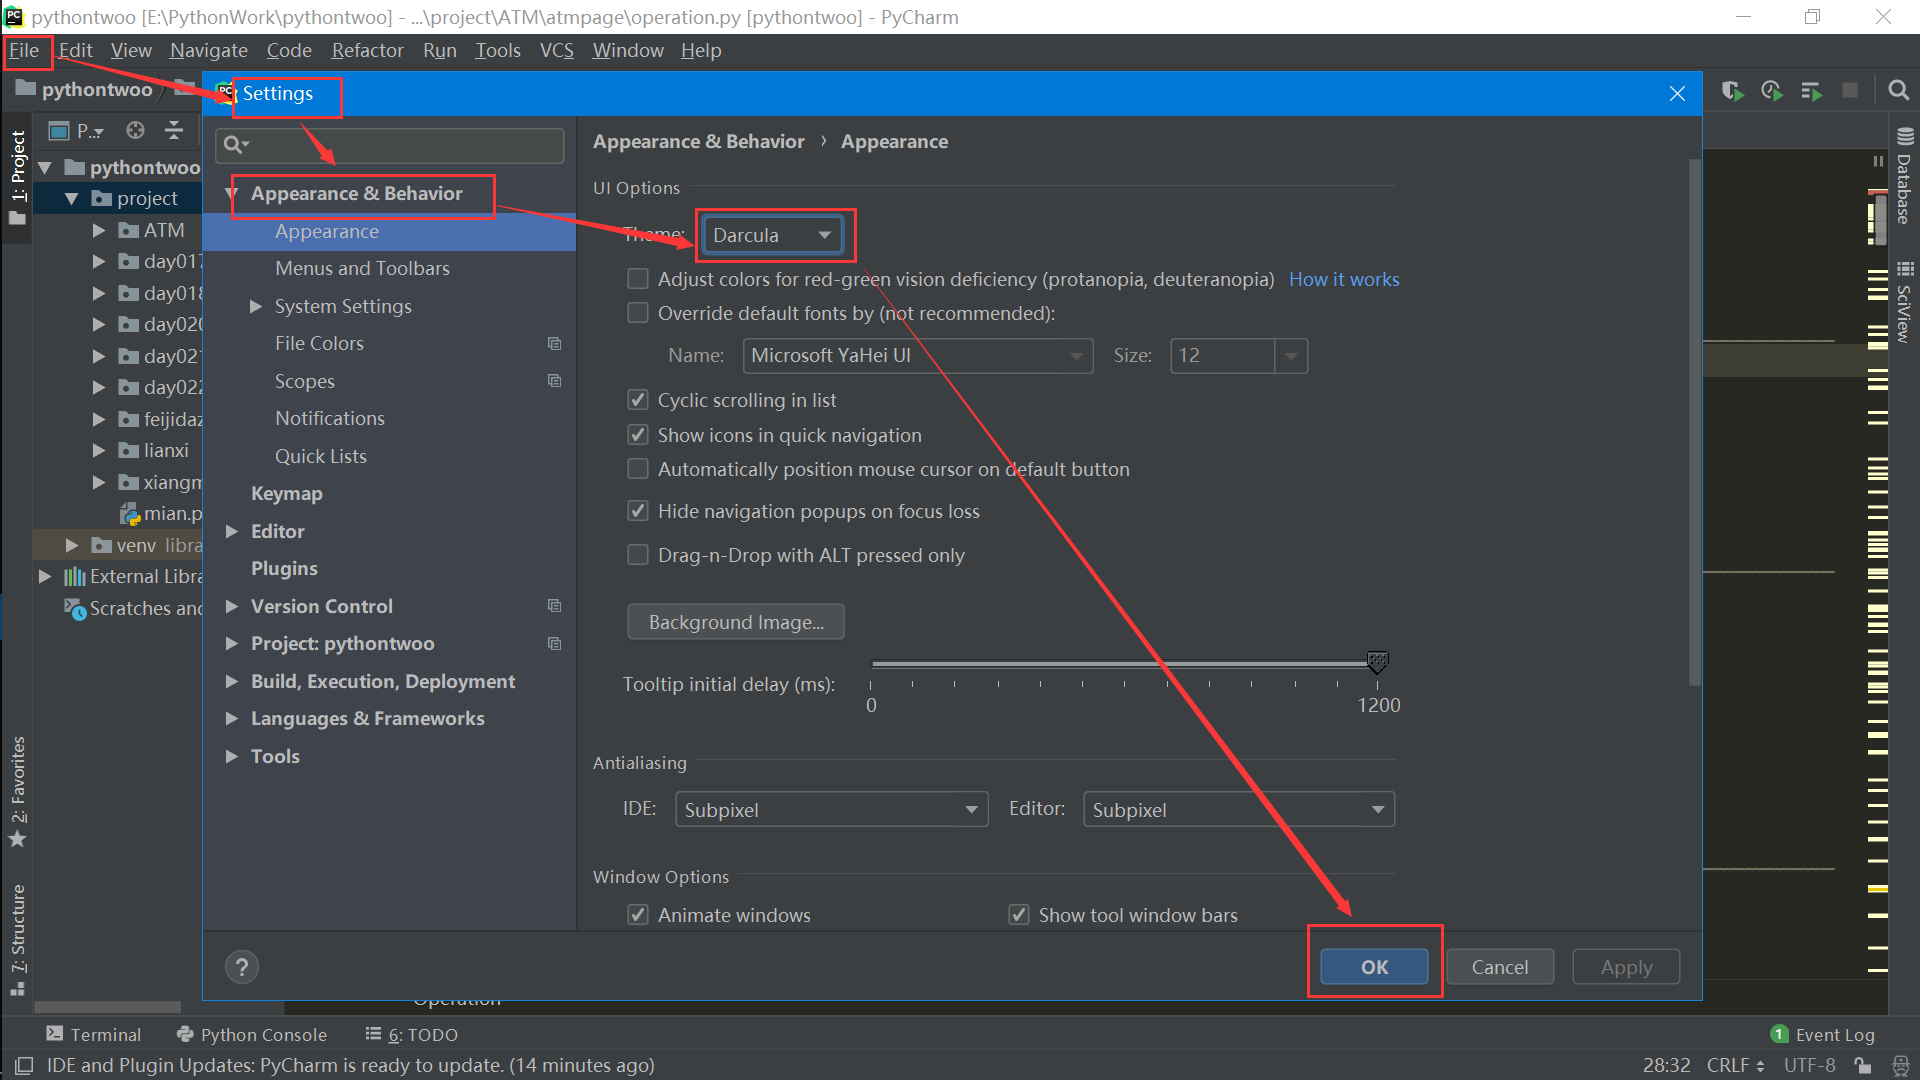Open the File menu
Screen dimensions: 1920x1080
(24, 50)
